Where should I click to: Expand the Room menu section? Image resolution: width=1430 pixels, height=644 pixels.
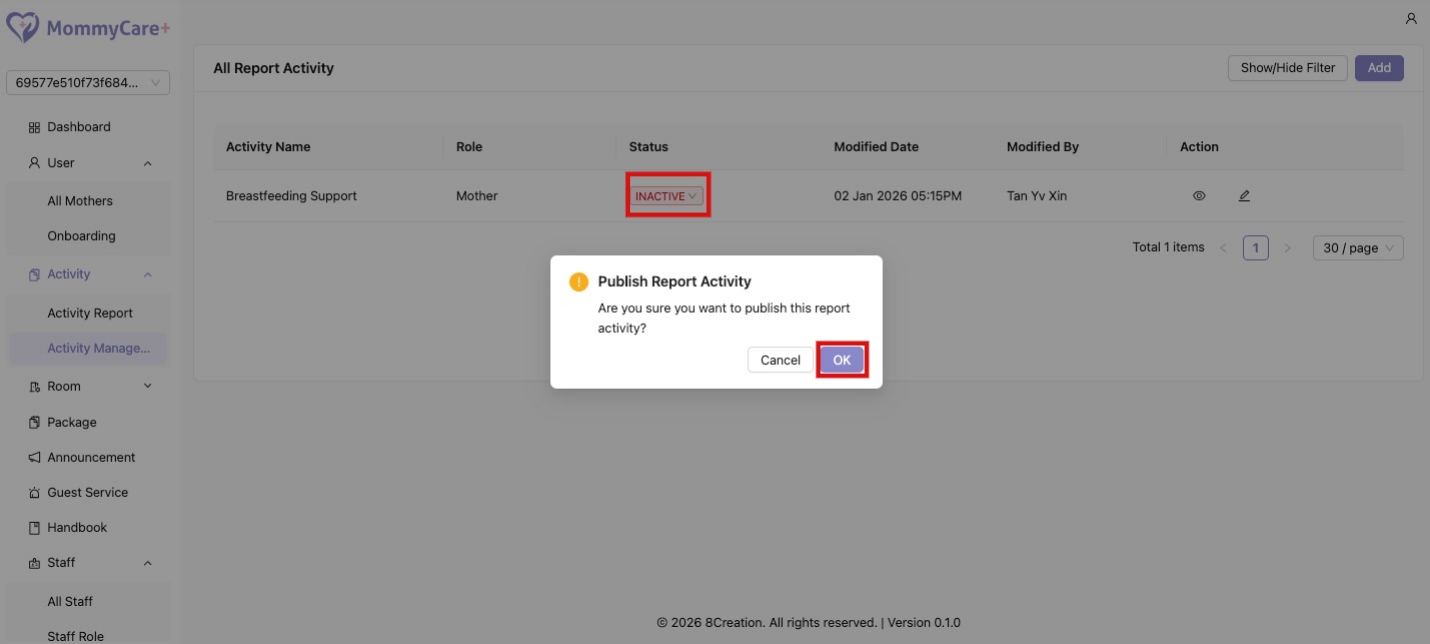click(x=148, y=386)
